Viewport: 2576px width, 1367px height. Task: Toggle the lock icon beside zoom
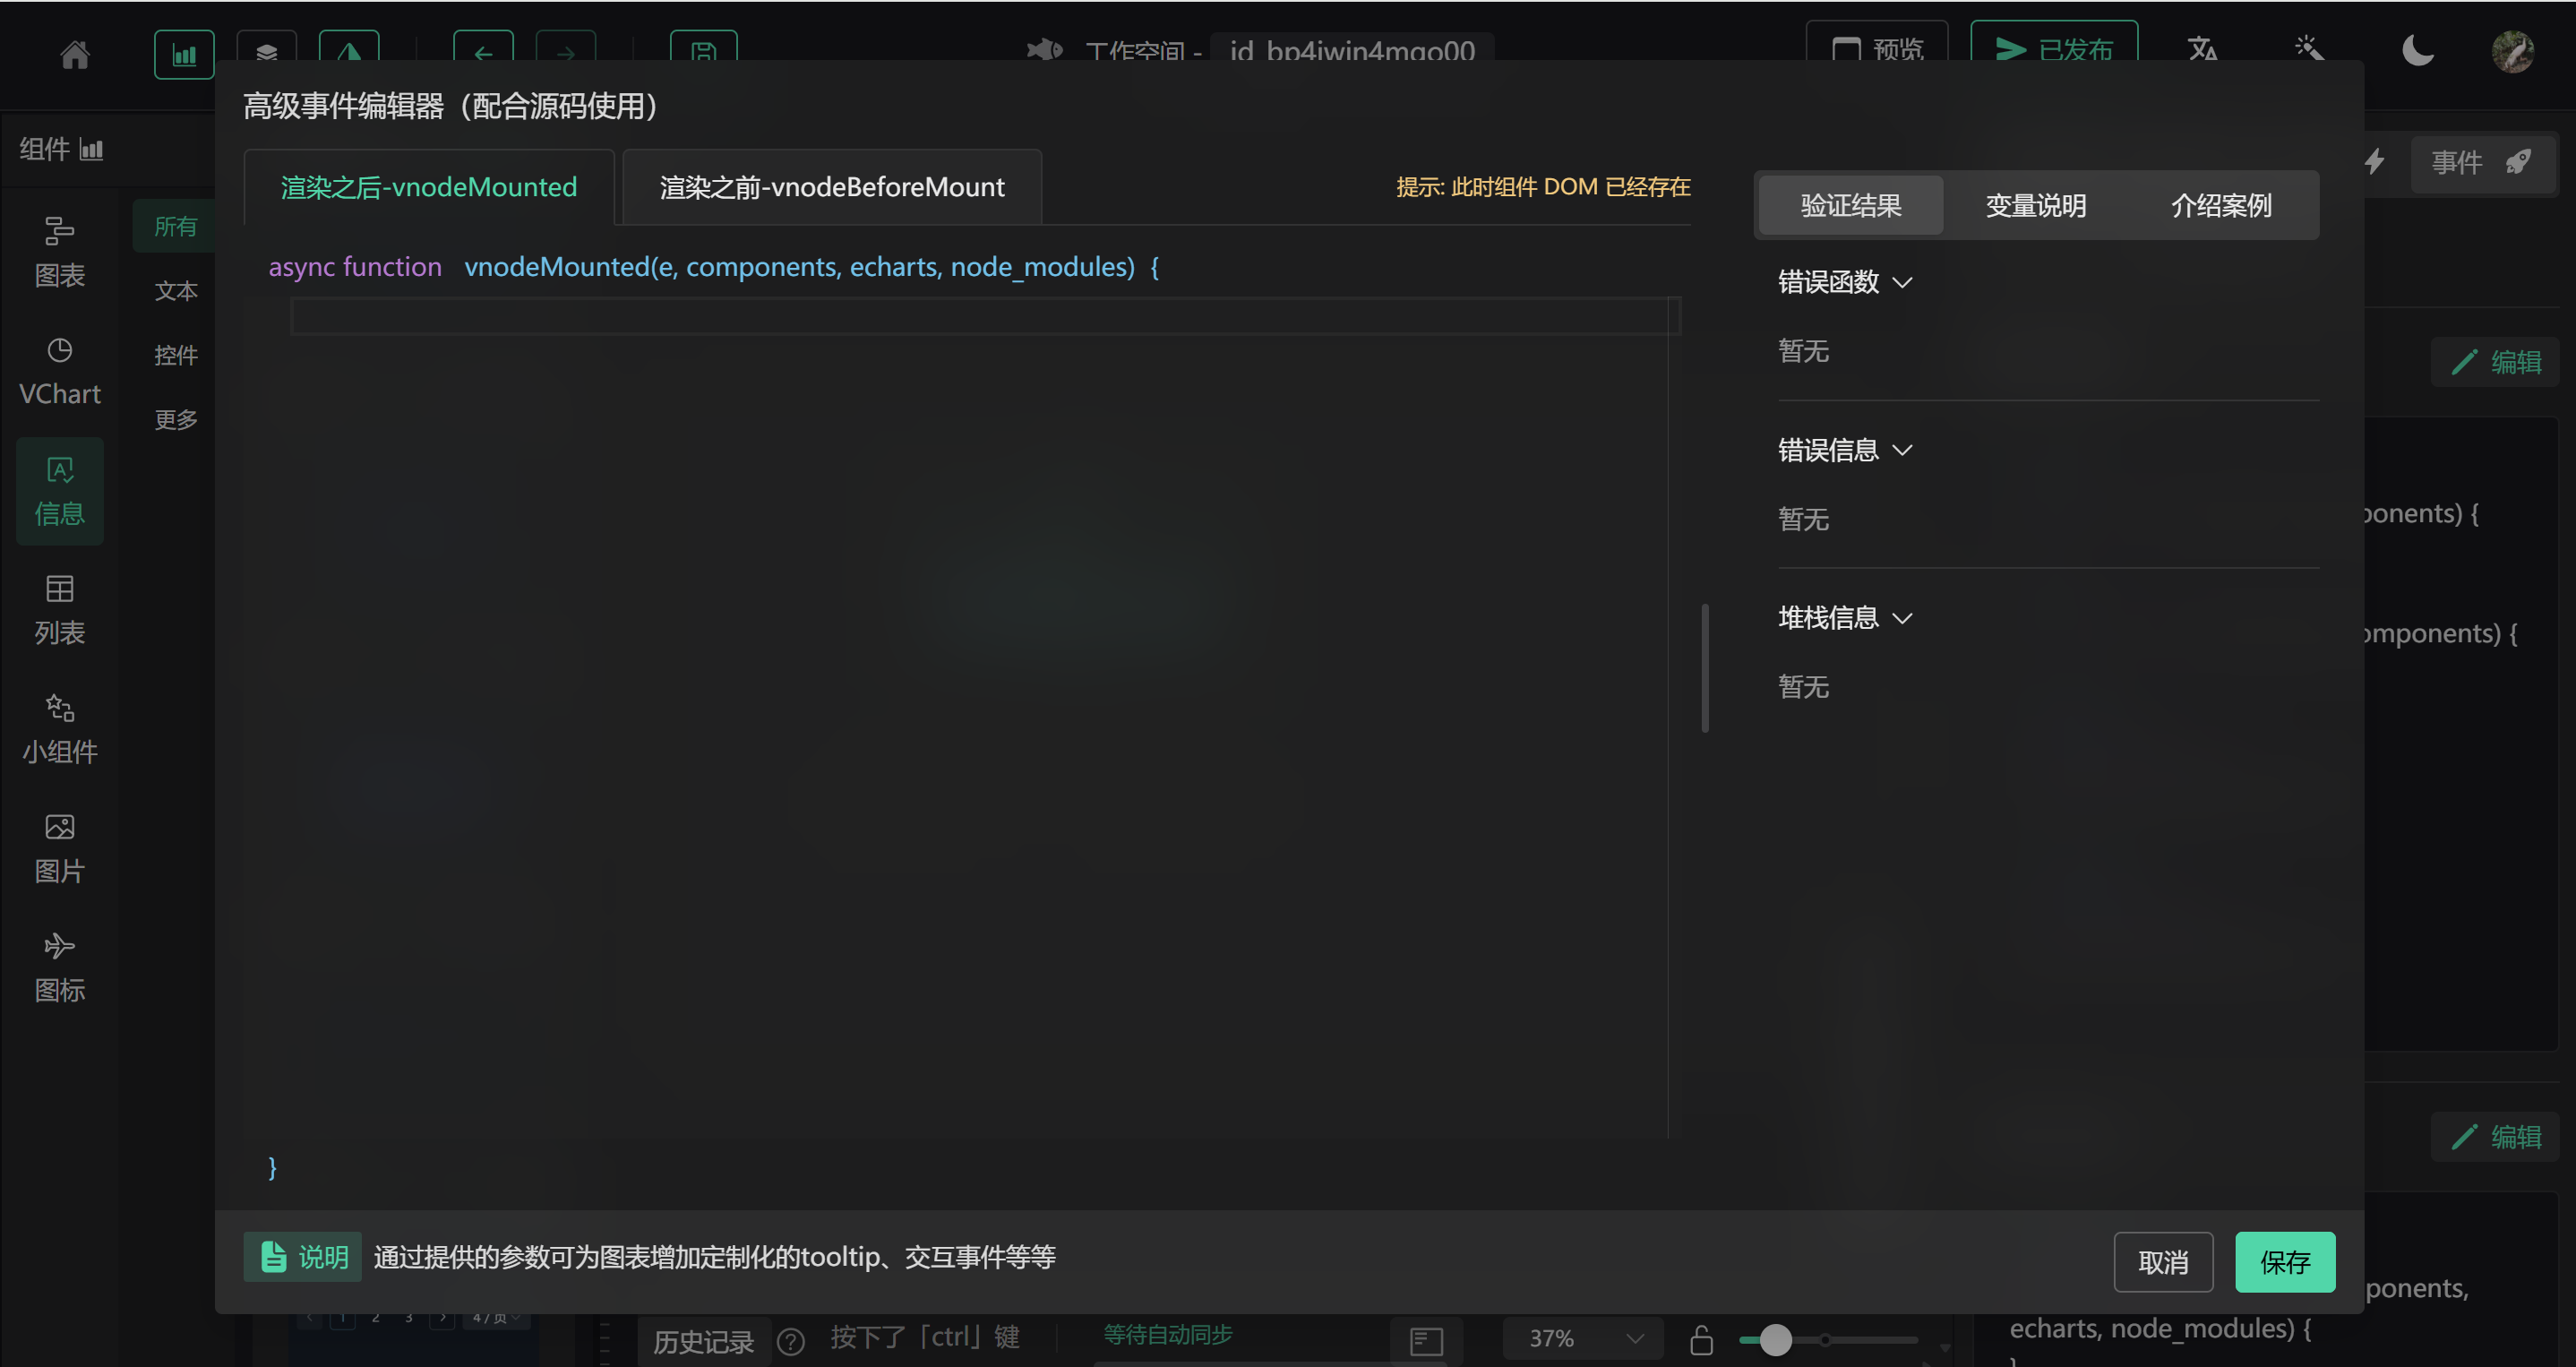coord(1701,1339)
